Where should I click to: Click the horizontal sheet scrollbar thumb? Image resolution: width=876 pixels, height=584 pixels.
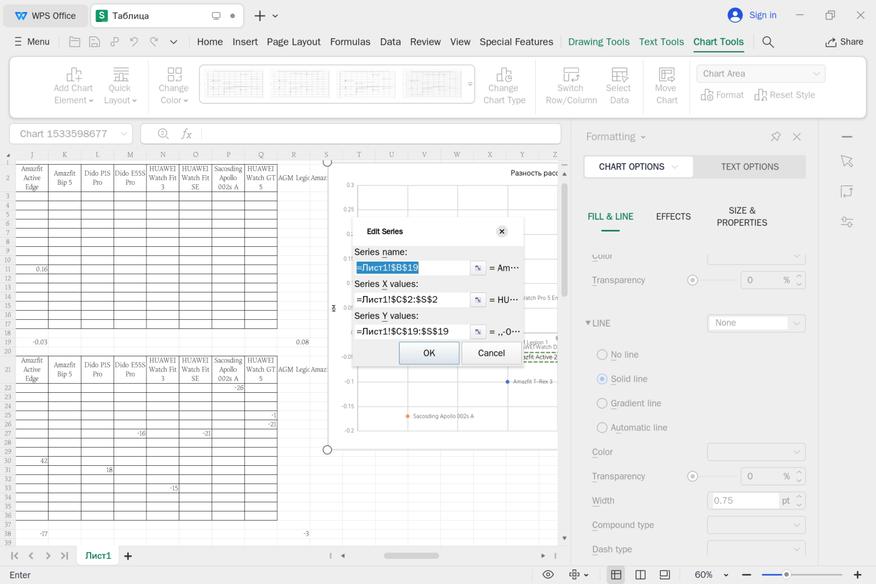pyautogui.click(x=411, y=555)
